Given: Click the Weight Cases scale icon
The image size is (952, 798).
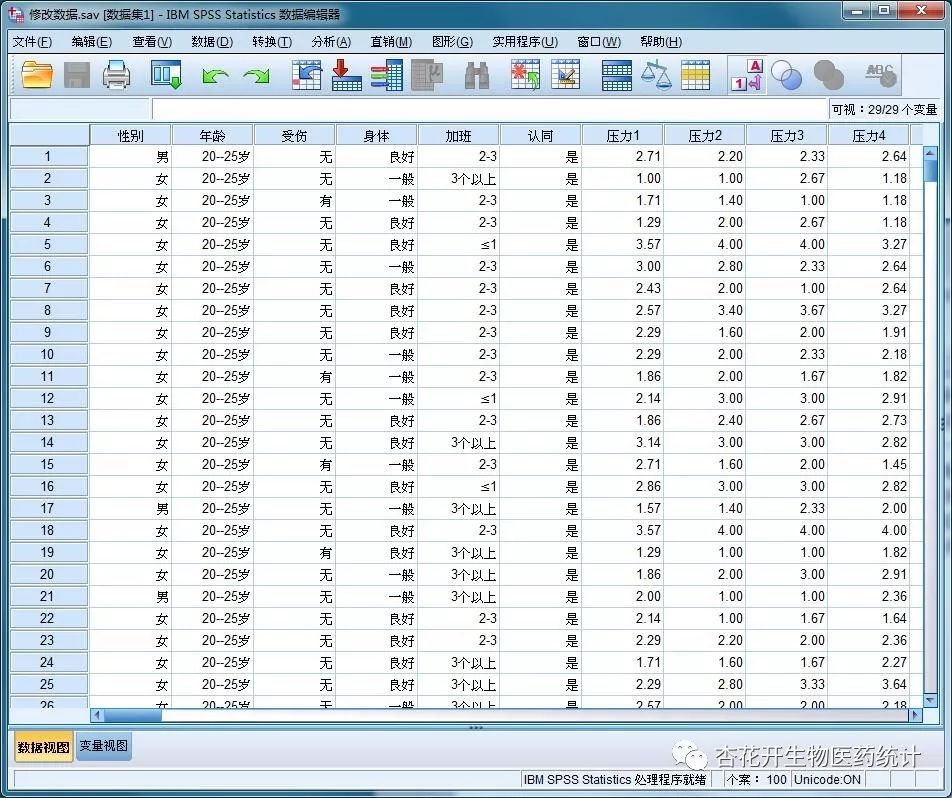Looking at the screenshot, I should (655, 75).
